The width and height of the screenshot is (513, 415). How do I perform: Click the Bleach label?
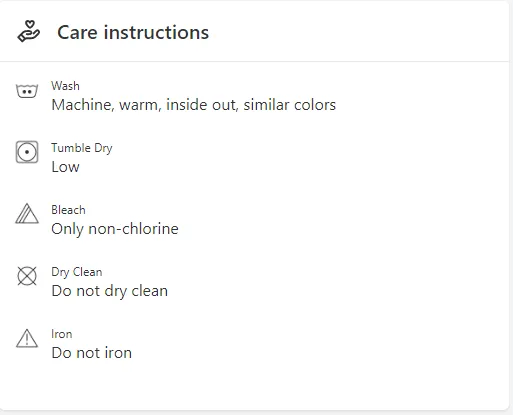click(x=68, y=210)
